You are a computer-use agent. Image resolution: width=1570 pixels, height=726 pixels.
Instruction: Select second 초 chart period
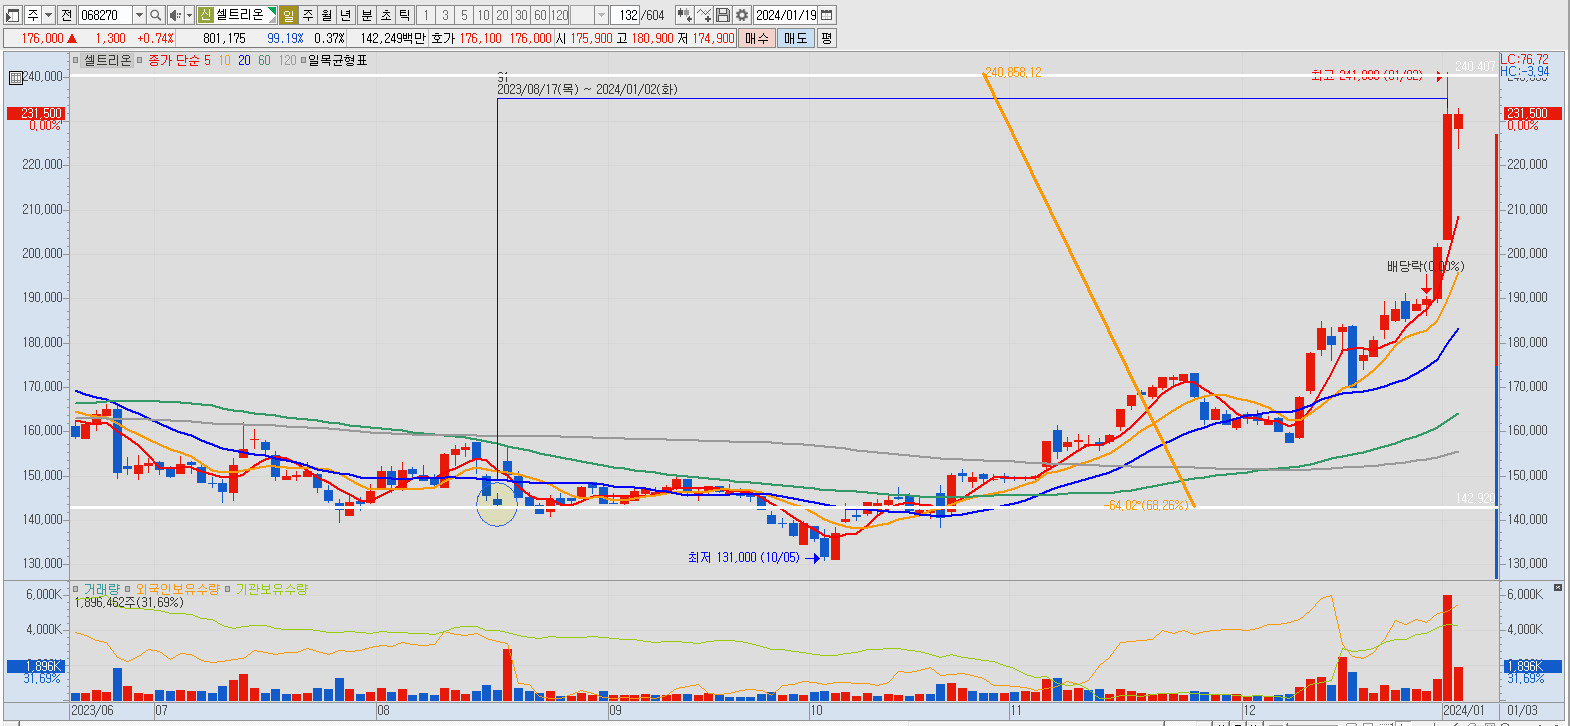(386, 15)
